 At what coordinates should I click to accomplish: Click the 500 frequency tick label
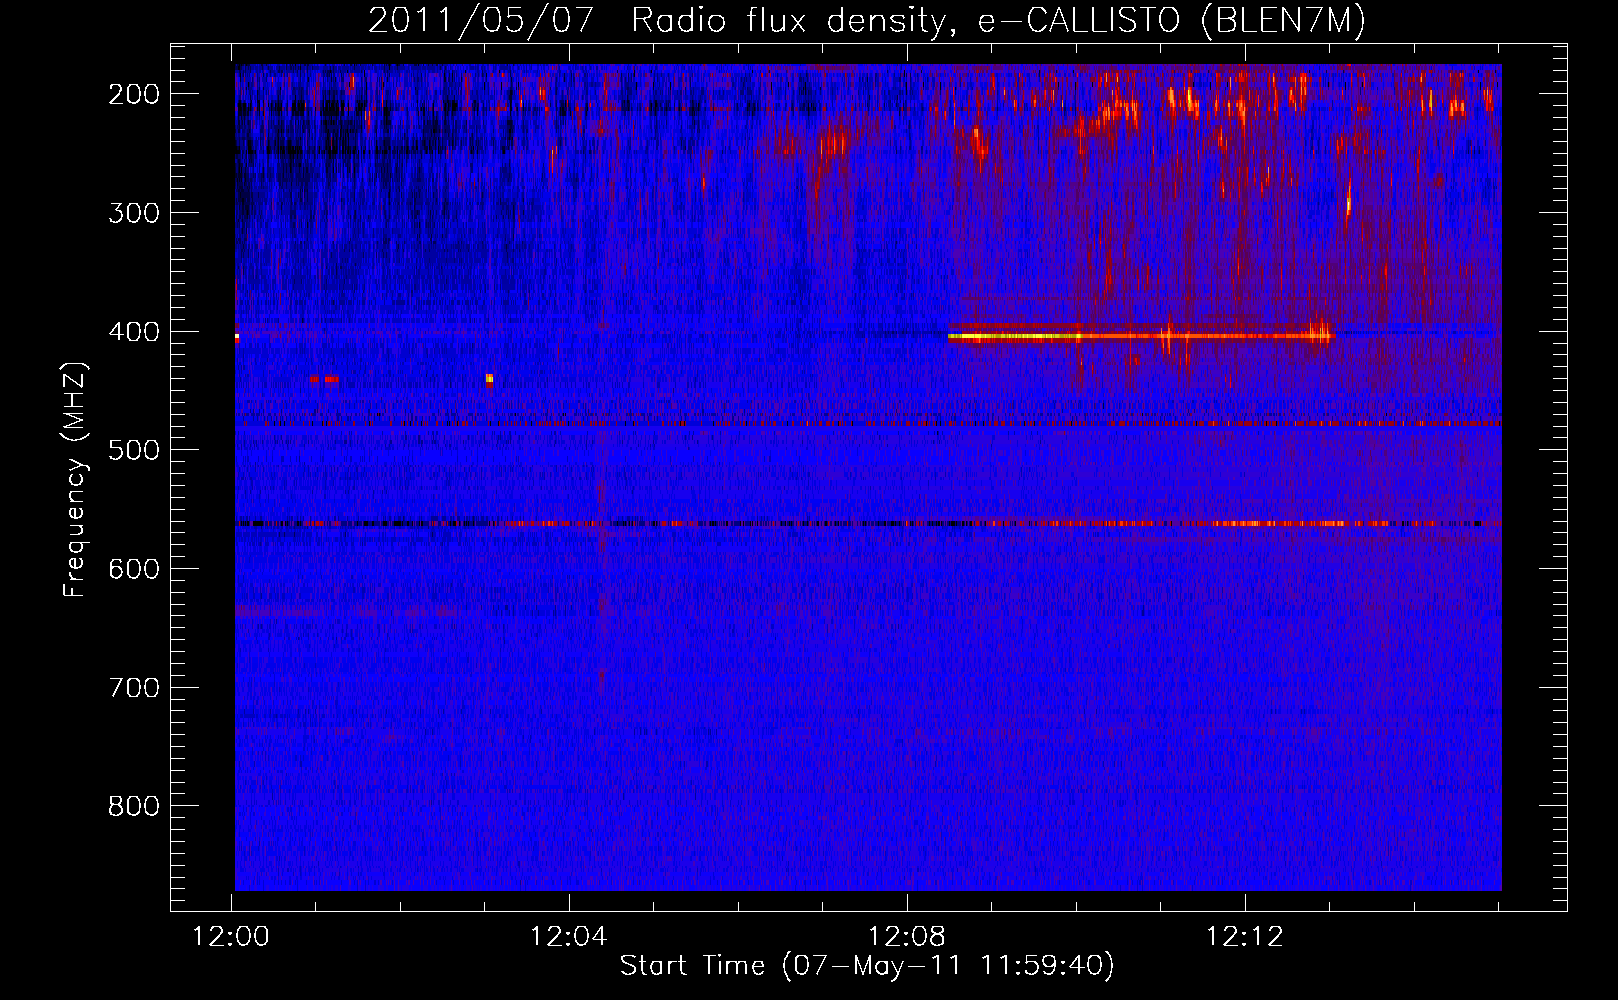tap(134, 450)
